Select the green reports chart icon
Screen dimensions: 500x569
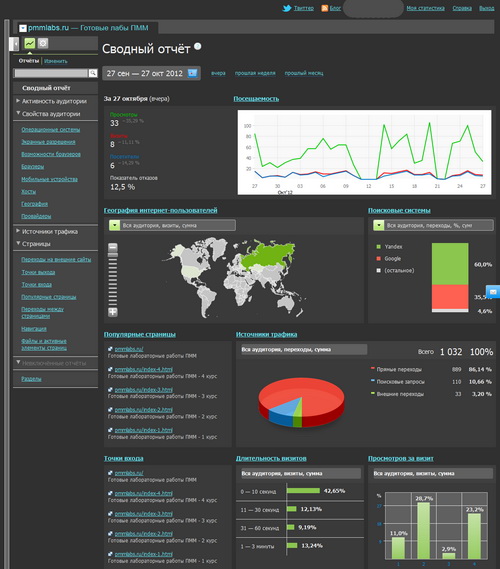tap(30, 43)
